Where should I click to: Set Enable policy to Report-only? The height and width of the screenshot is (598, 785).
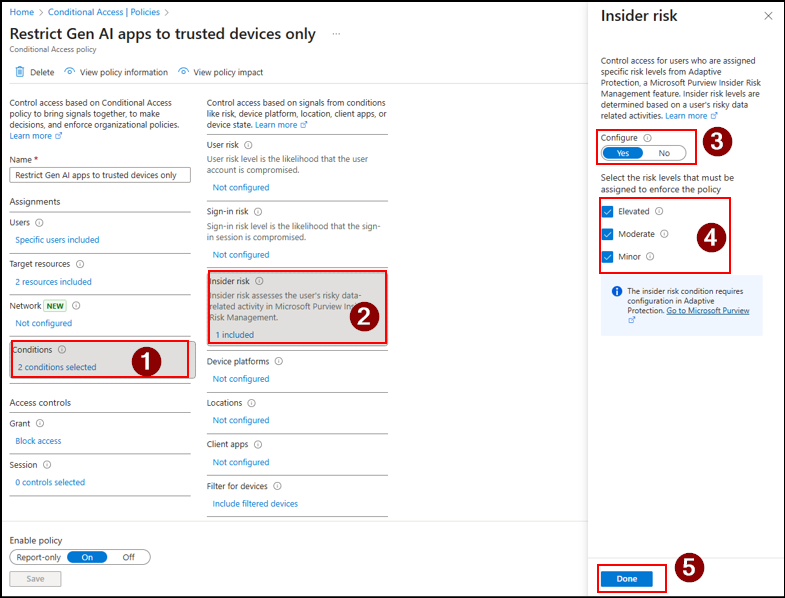tap(38, 557)
